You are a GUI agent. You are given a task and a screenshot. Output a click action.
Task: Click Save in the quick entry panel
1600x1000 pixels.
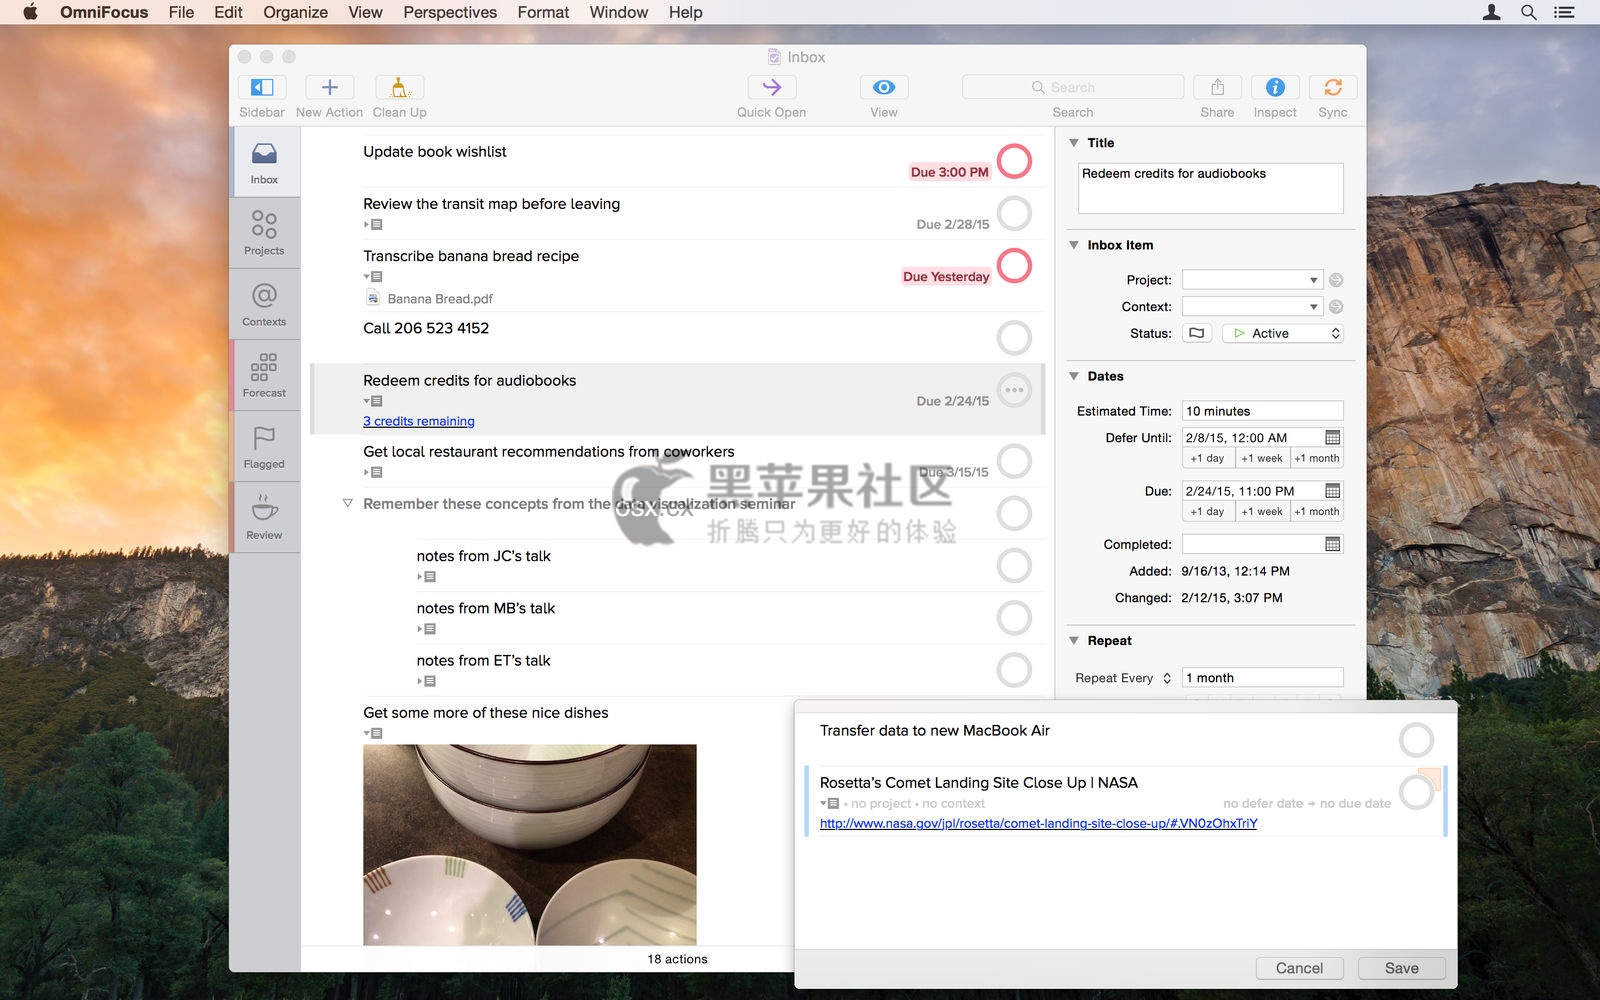(1401, 968)
